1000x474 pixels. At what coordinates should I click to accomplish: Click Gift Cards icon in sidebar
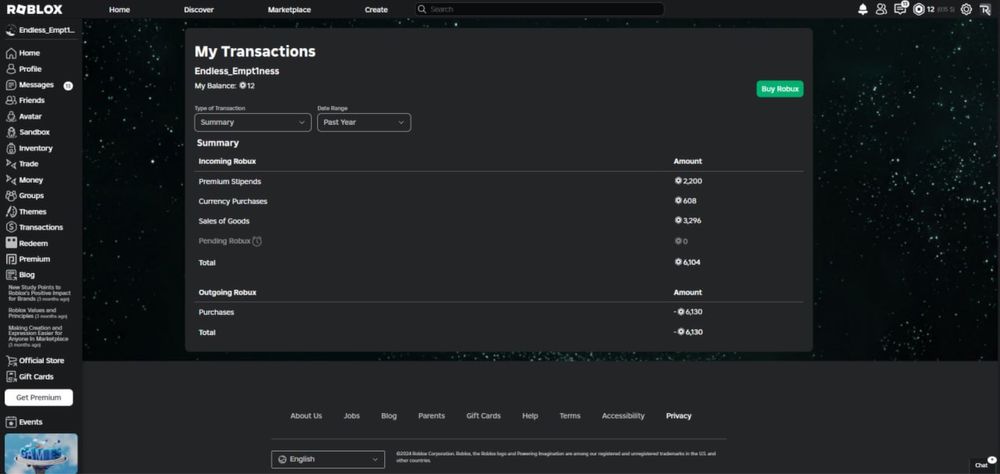[11, 376]
